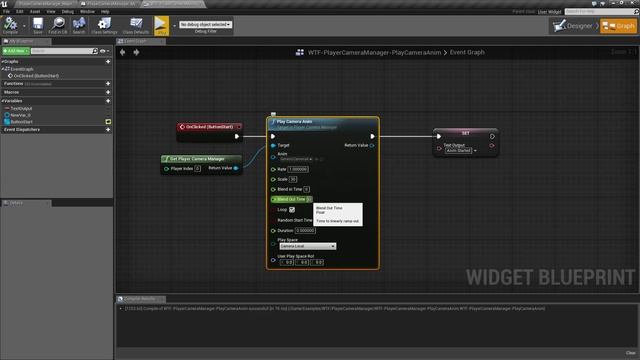Click the Get Player Camera Manager node title

point(197,159)
